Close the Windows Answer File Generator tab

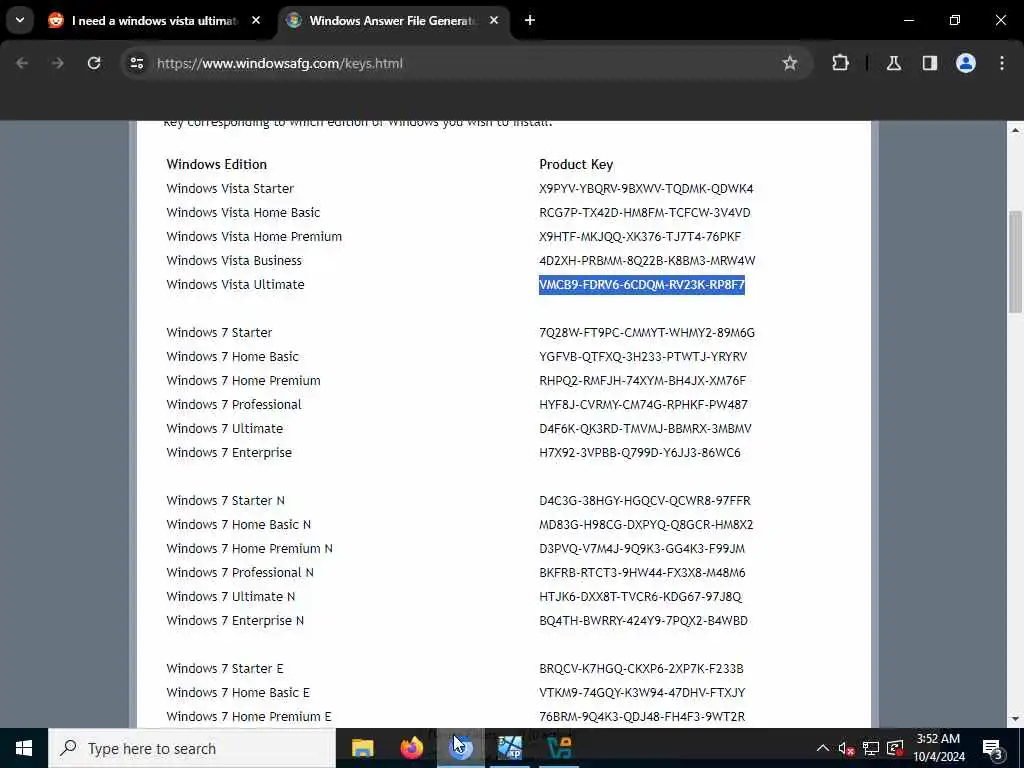[x=494, y=20]
